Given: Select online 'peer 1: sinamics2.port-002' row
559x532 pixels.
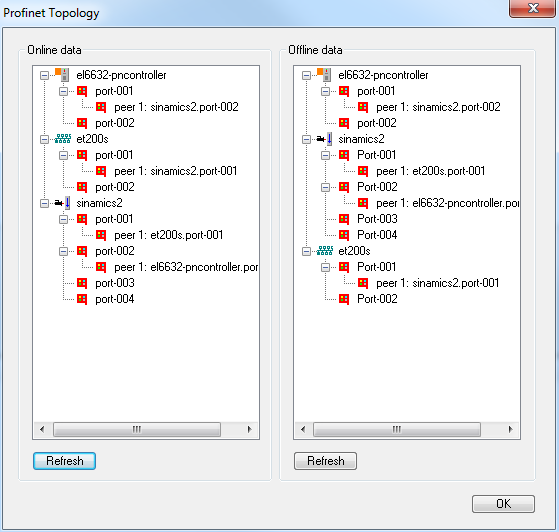Looking at the screenshot, I should tap(176, 107).
